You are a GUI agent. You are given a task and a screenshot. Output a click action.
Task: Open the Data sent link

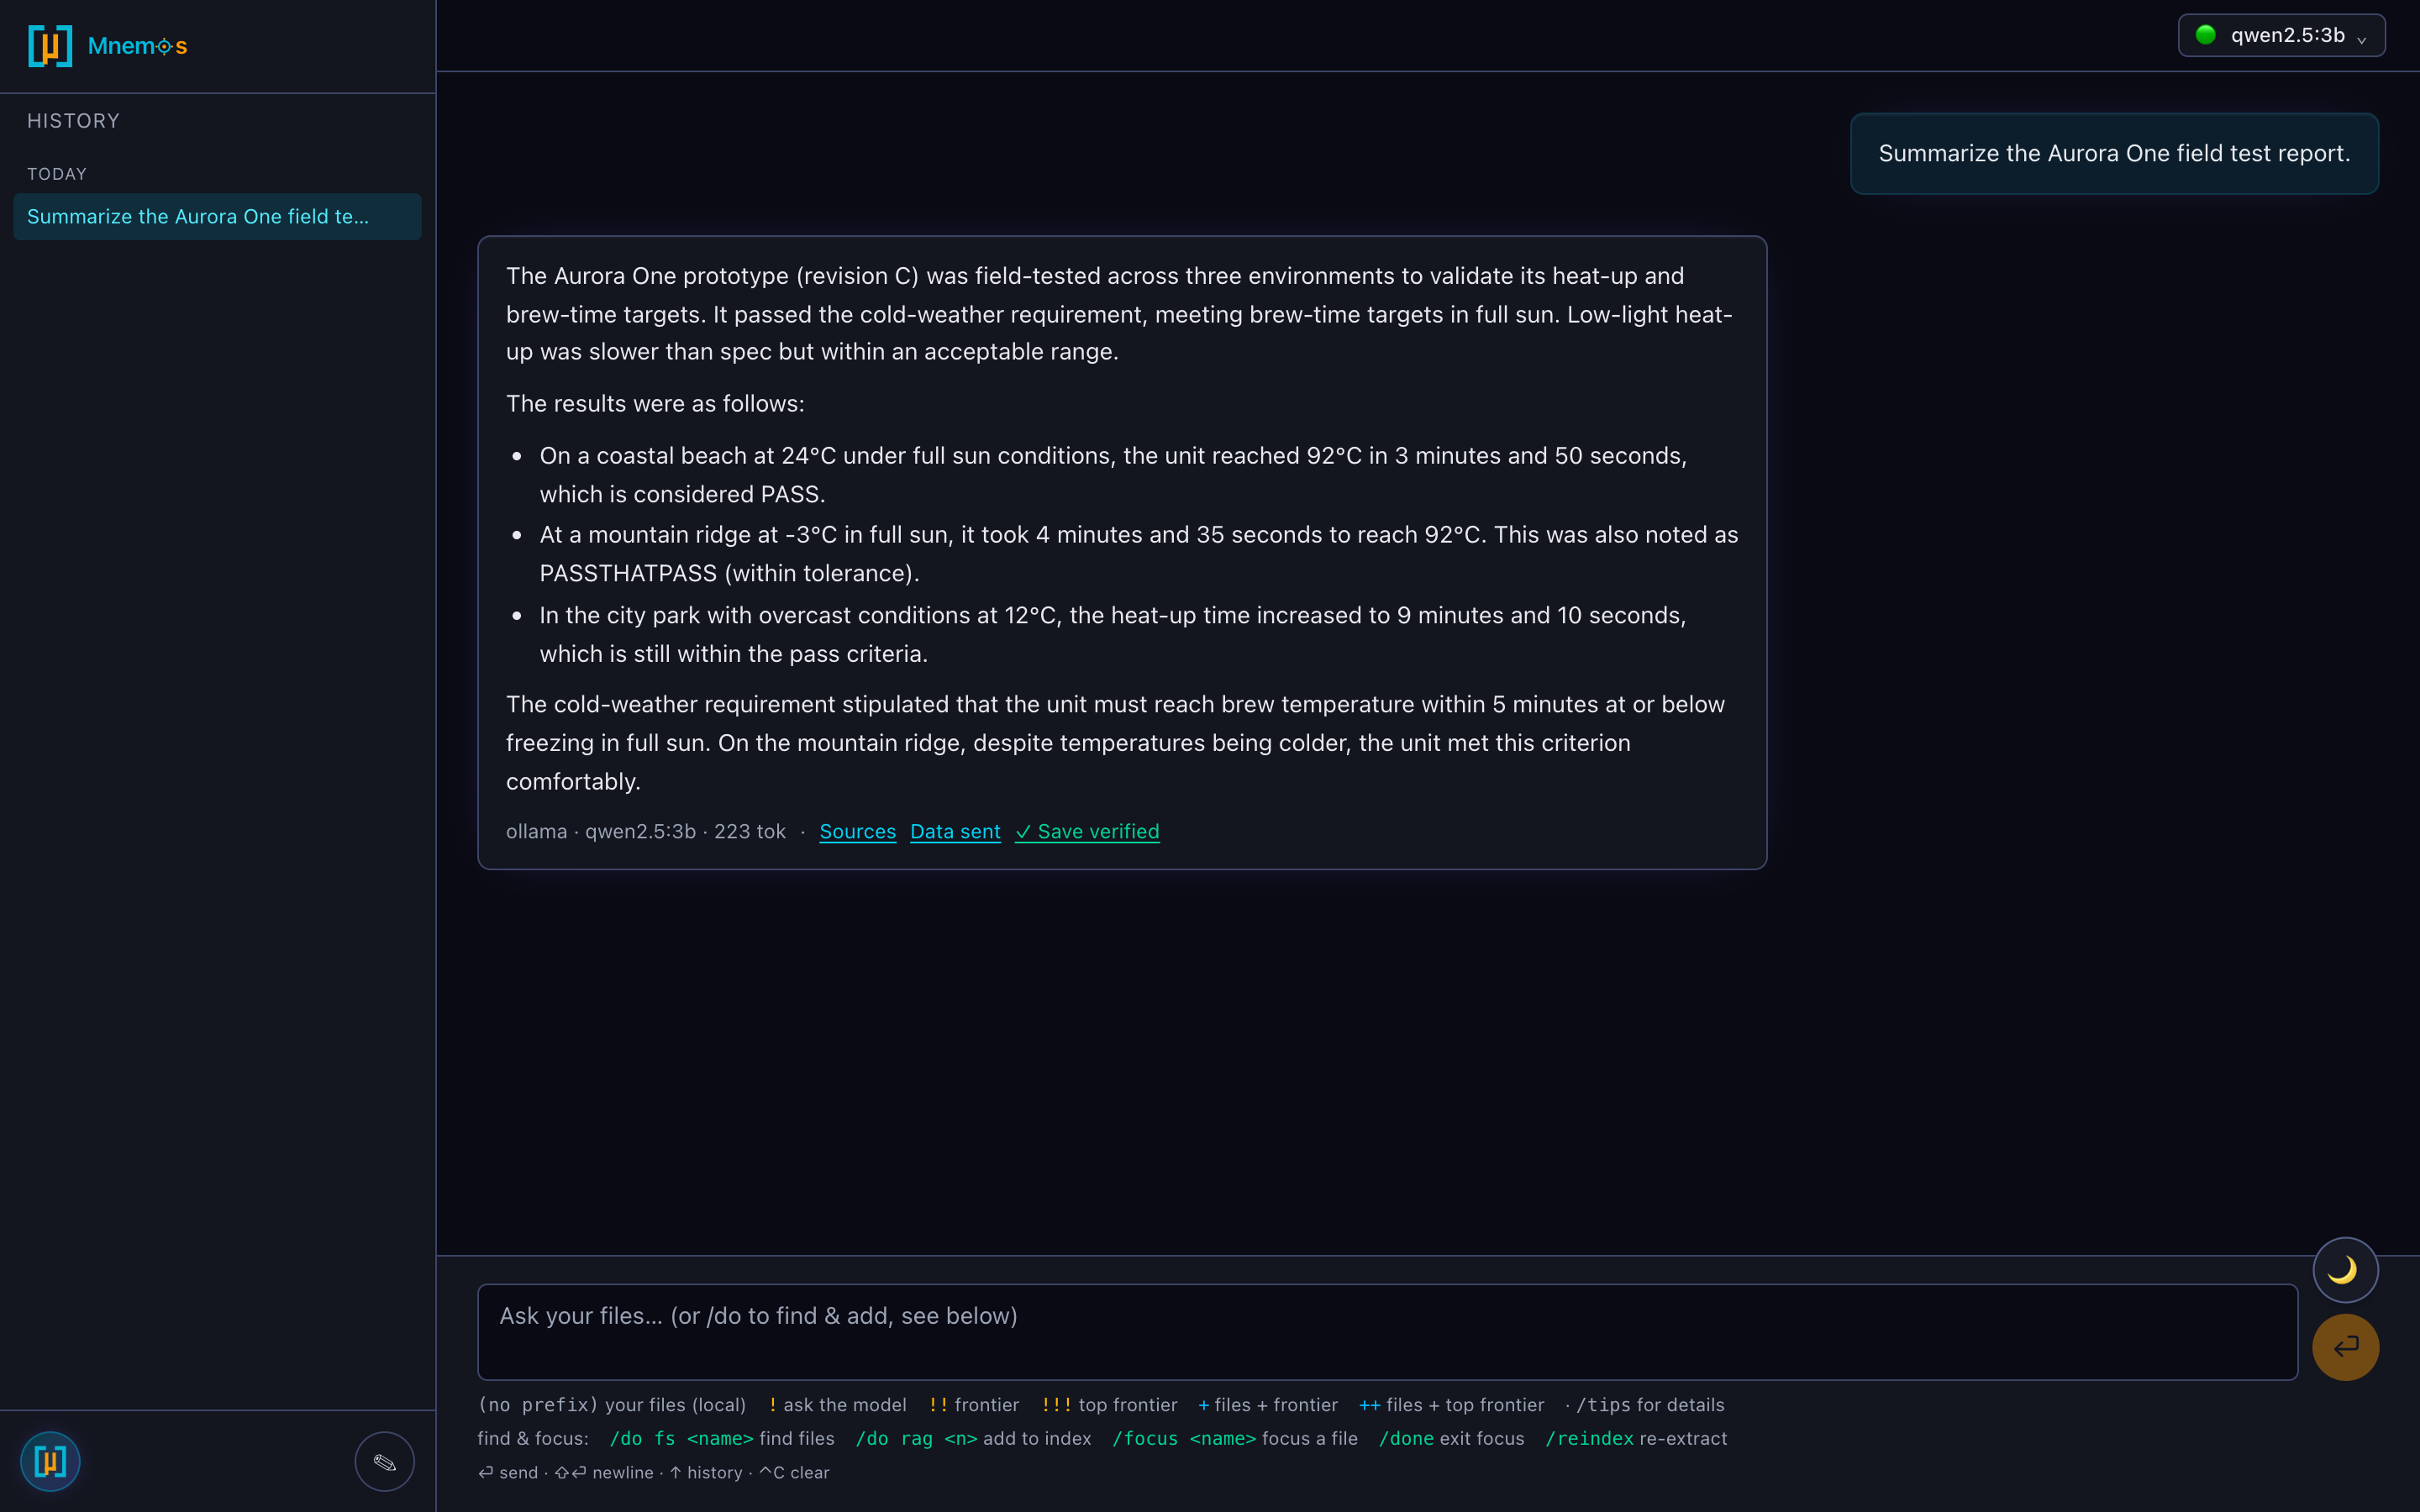(955, 831)
